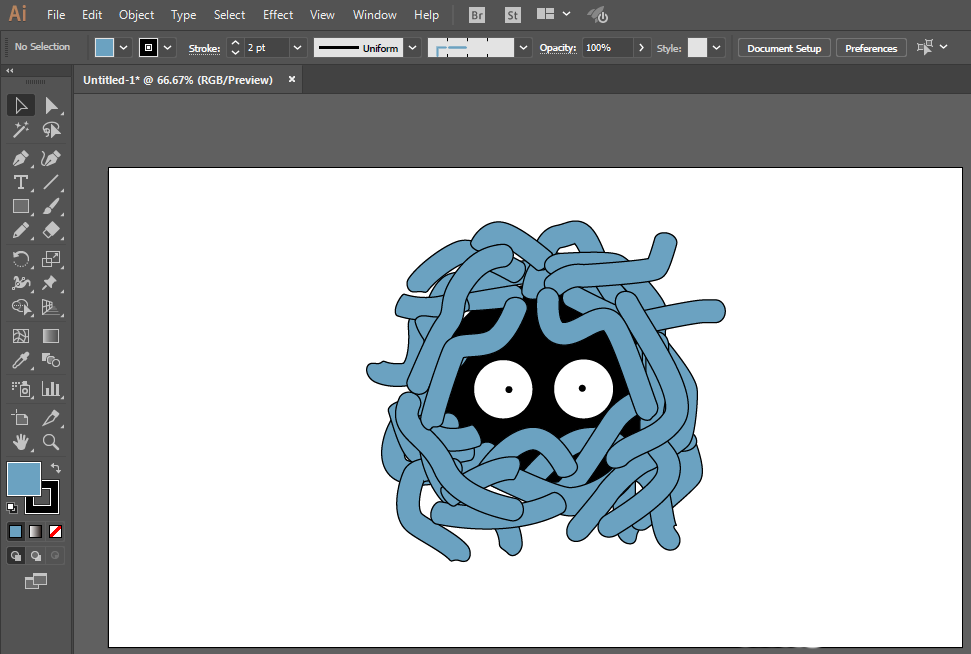Image resolution: width=971 pixels, height=654 pixels.
Task: Open Adobe Bridge via Br icon
Action: (x=477, y=15)
